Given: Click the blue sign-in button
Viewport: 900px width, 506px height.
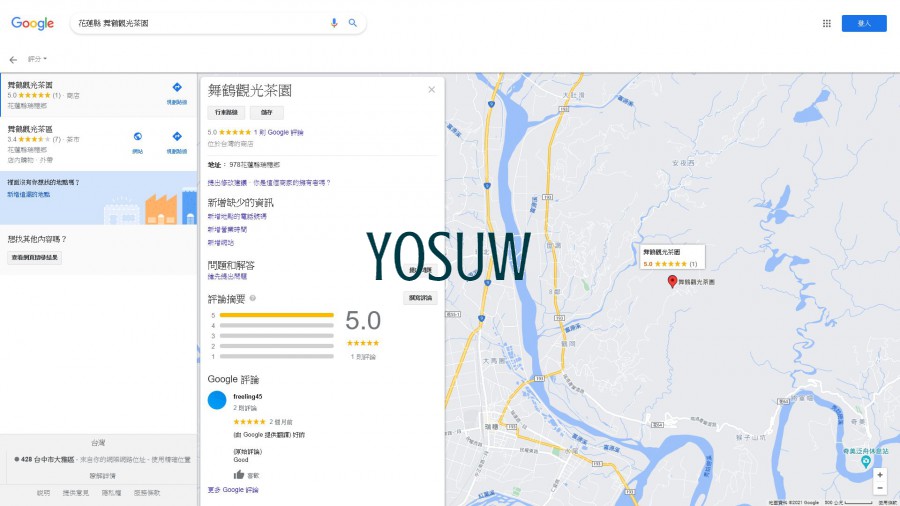Looking at the screenshot, I should [x=863, y=23].
